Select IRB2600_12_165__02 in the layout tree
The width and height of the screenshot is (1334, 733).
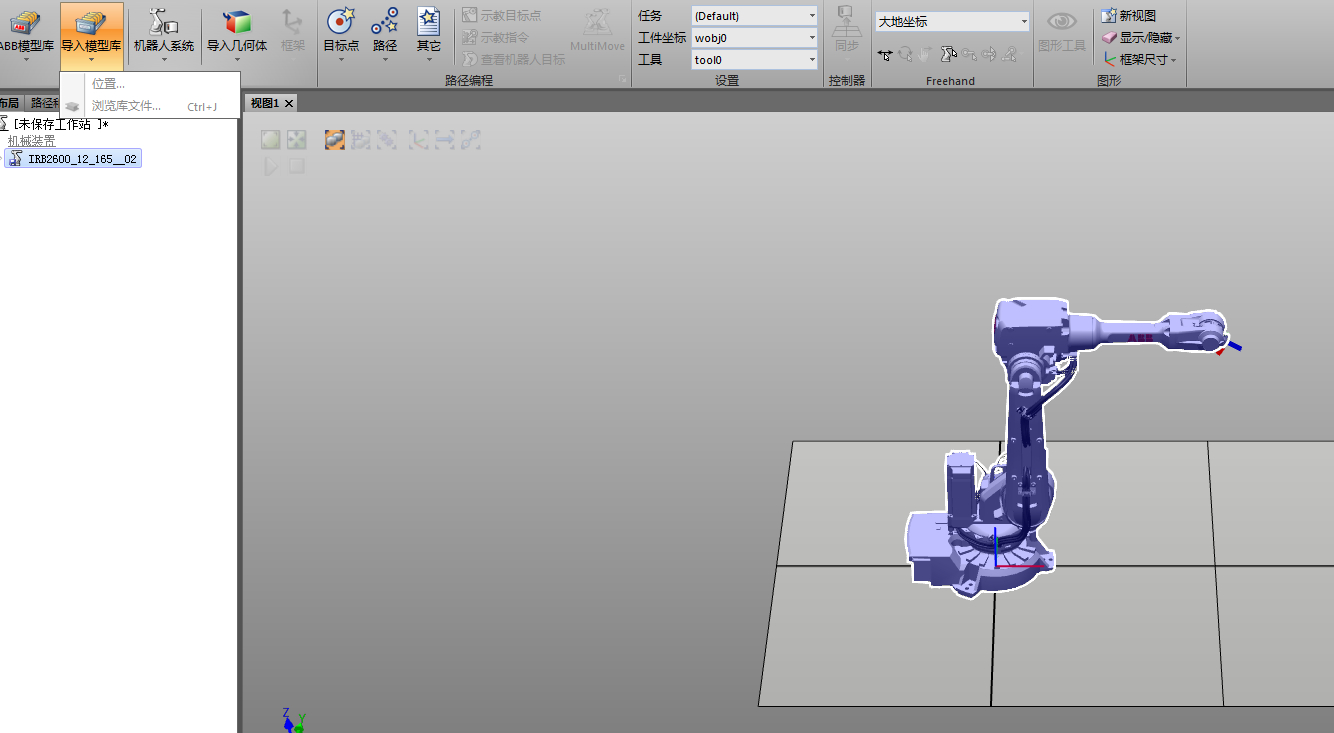81,159
